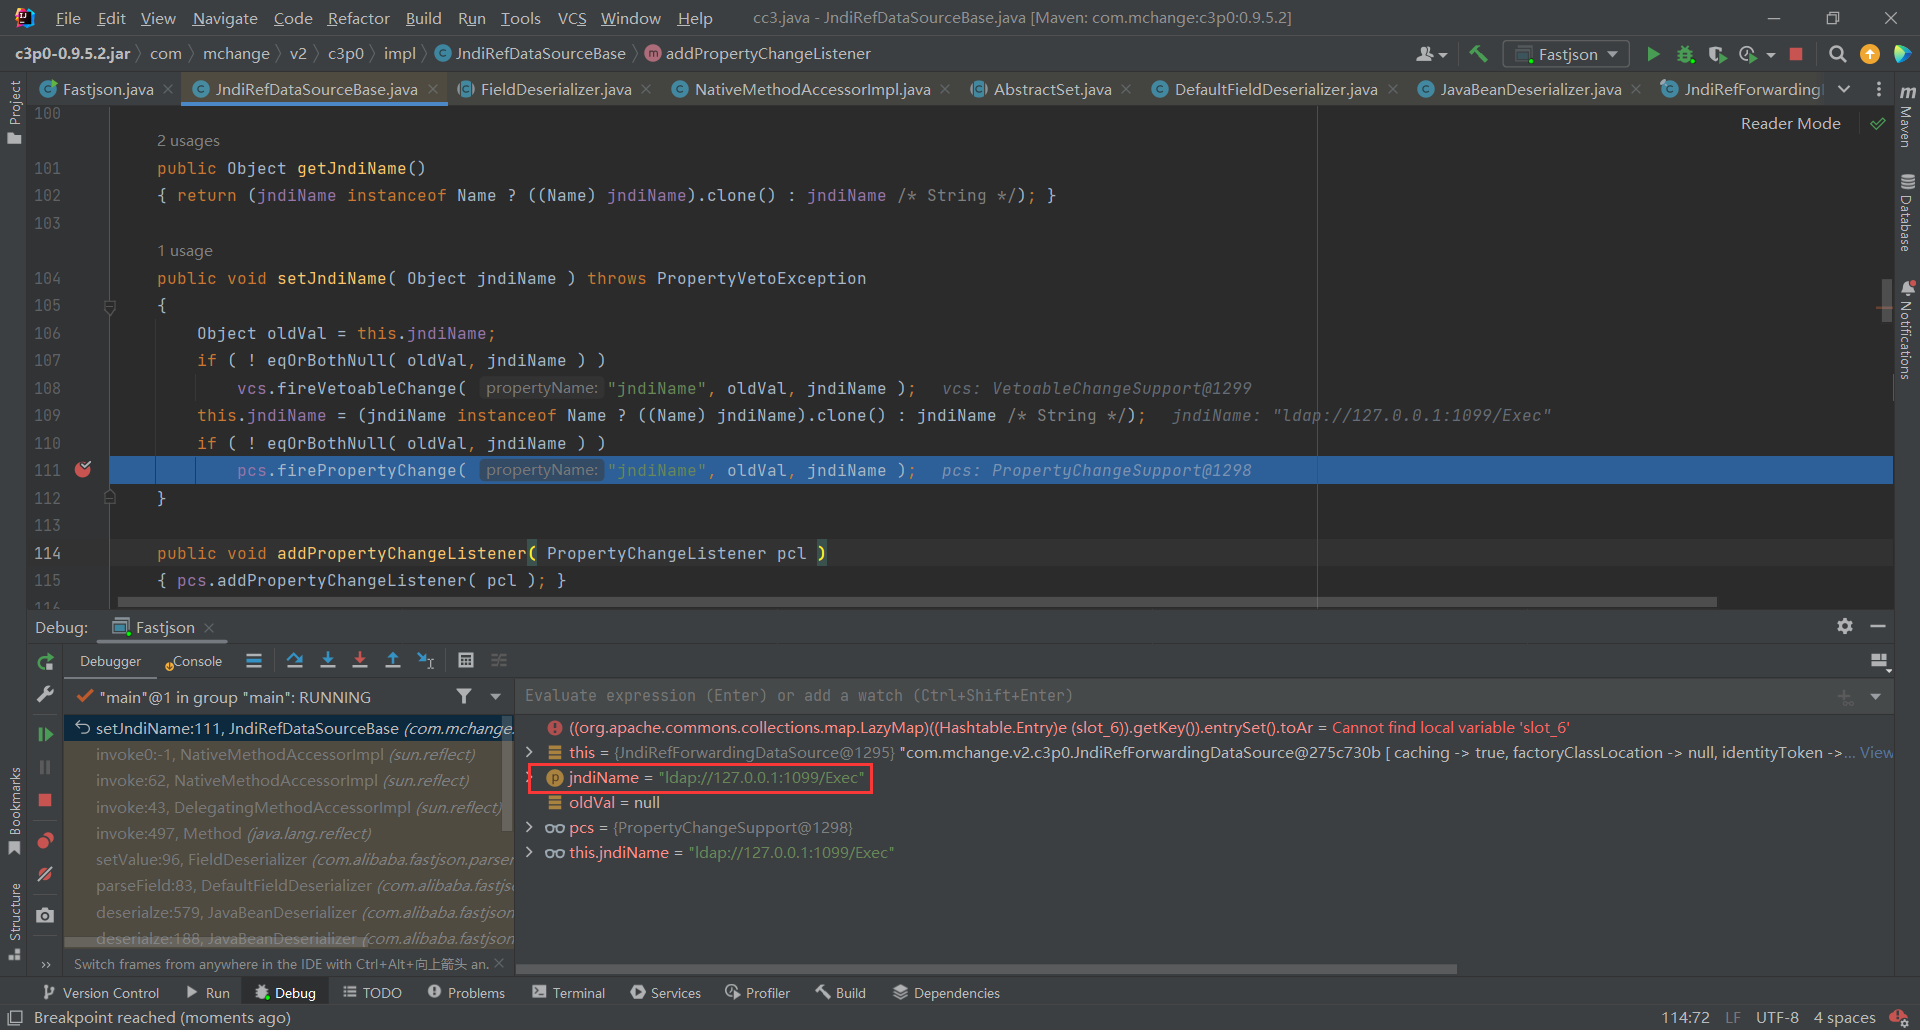Click the Force Step Into red arrow icon

(360, 660)
